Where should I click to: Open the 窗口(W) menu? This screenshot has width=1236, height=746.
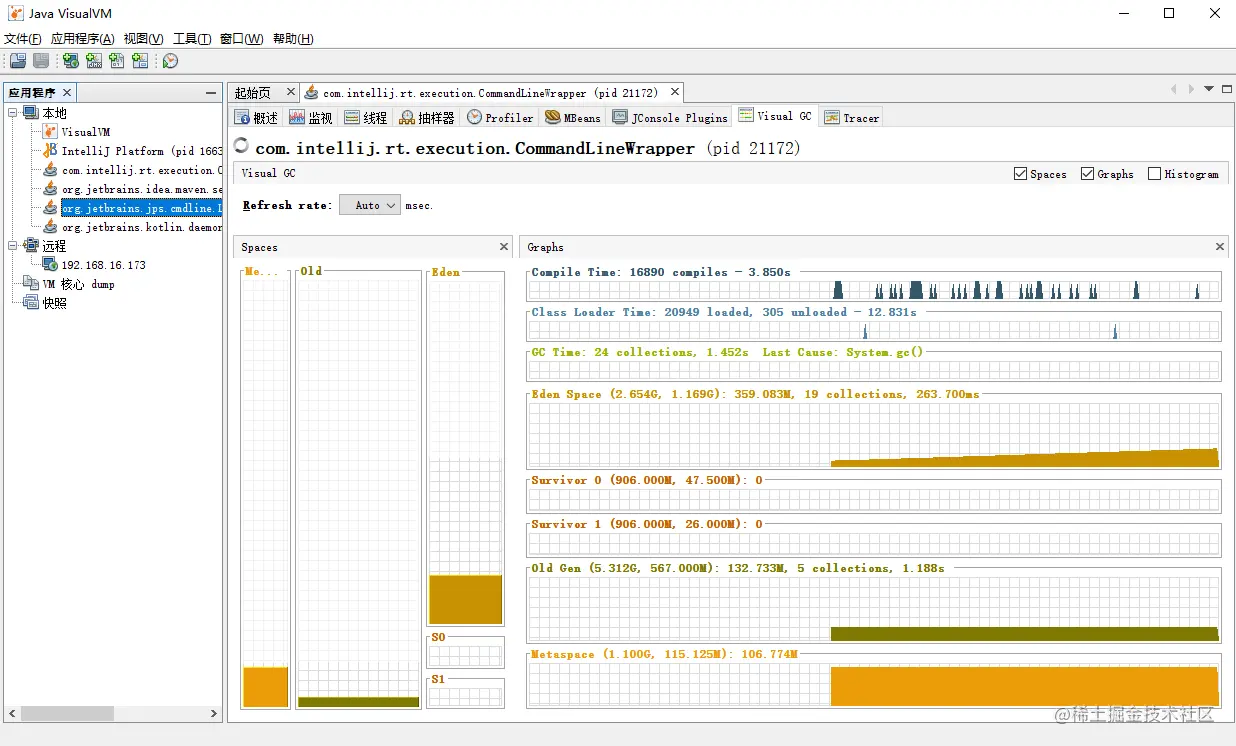coord(241,39)
